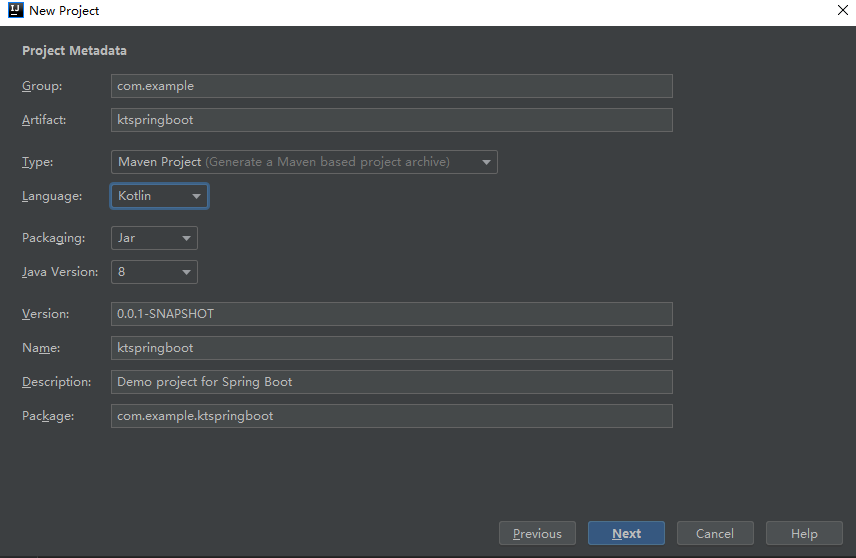Click the Description field
The image size is (856, 558).
[x=391, y=382]
